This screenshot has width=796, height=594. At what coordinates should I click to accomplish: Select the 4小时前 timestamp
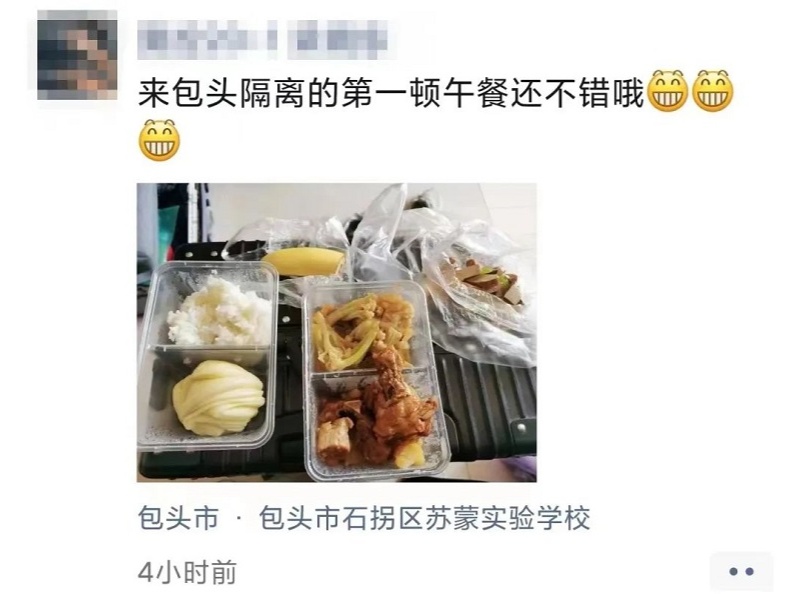pyautogui.click(x=187, y=572)
